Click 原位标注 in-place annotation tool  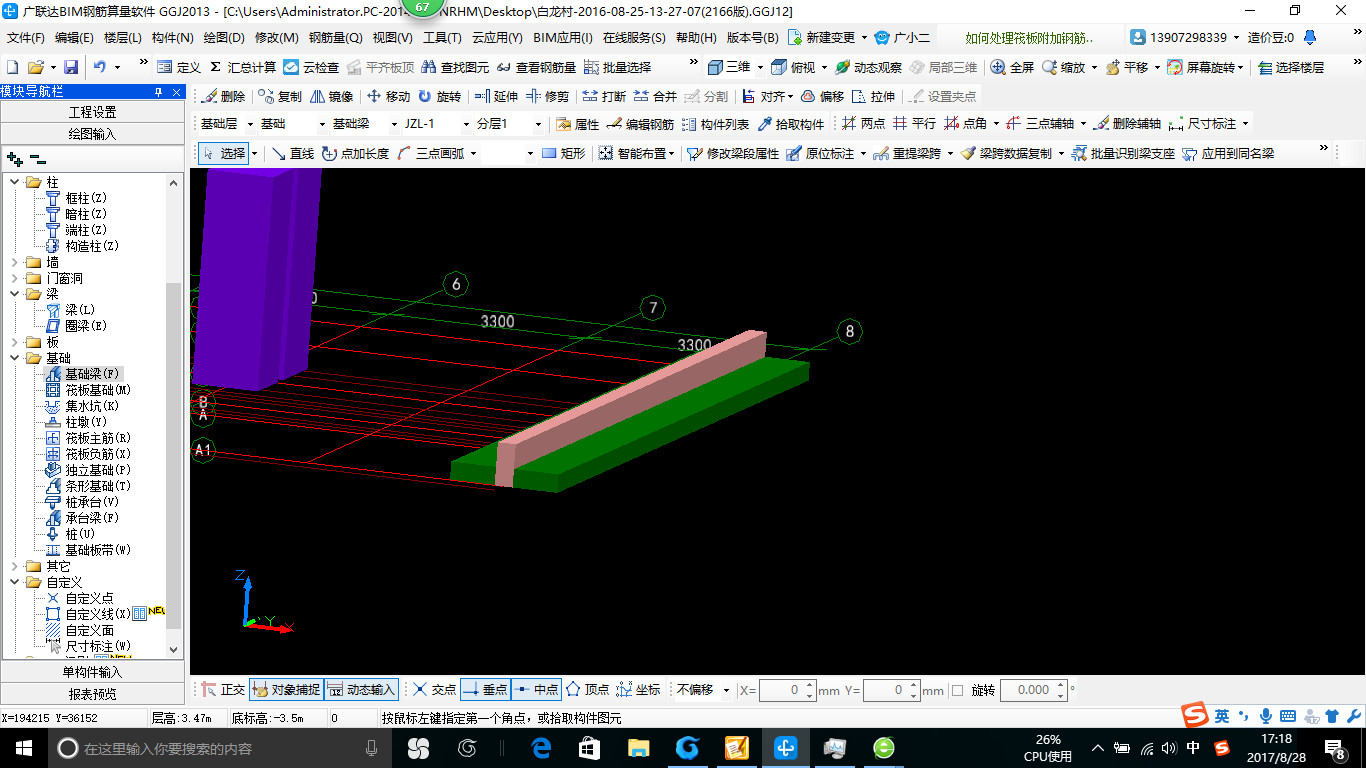pos(820,154)
